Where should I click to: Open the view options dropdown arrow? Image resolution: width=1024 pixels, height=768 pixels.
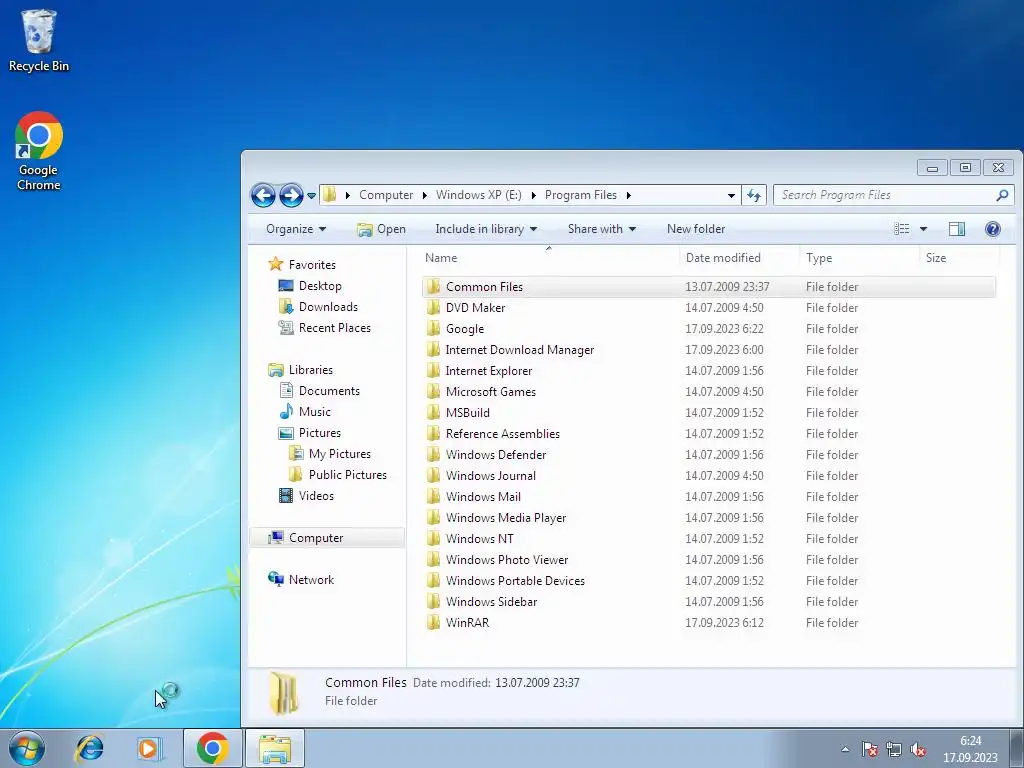pyautogui.click(x=923, y=229)
